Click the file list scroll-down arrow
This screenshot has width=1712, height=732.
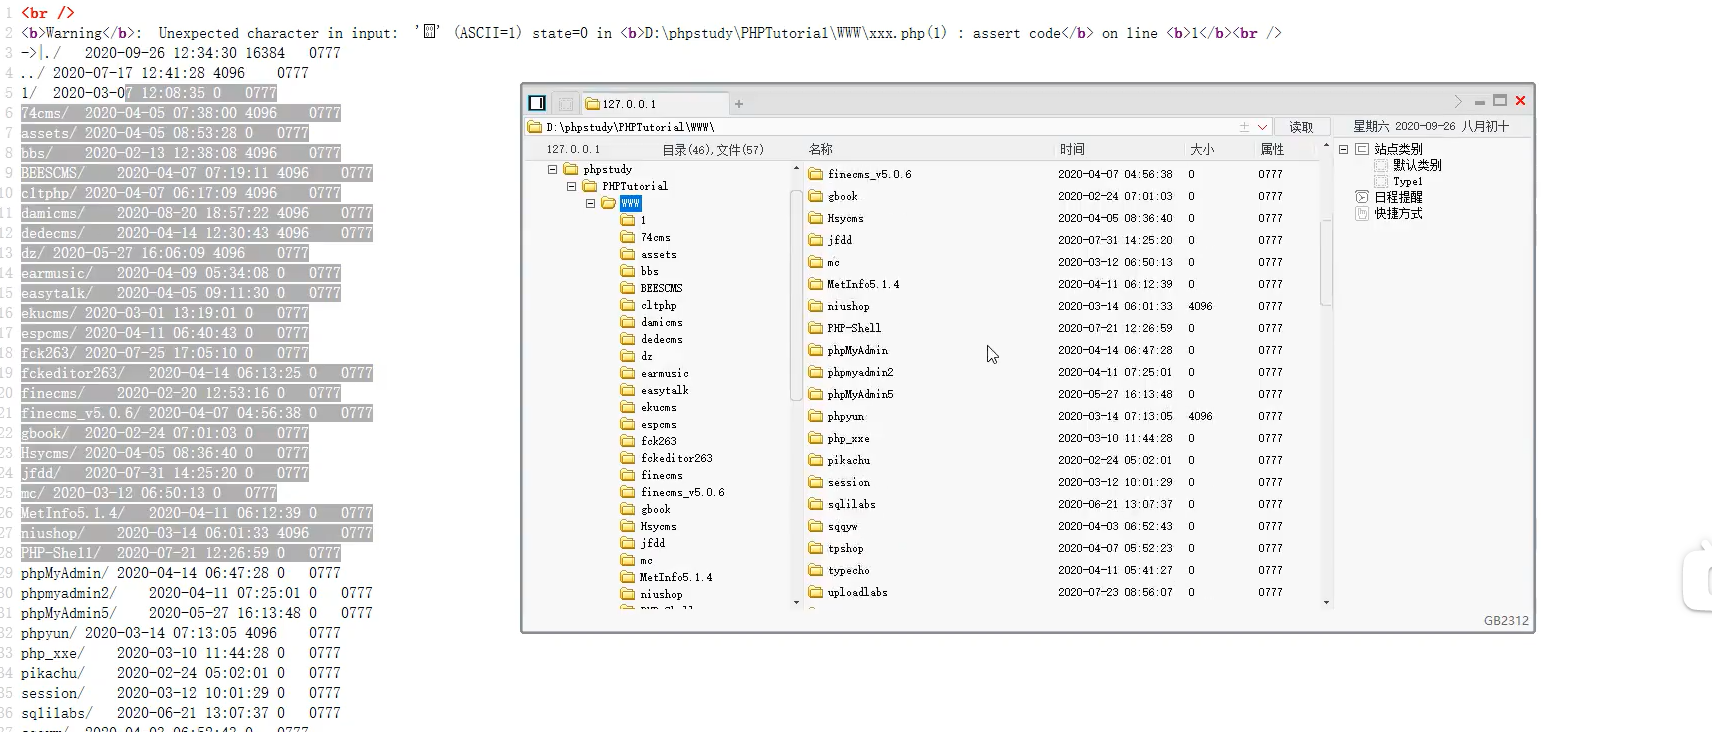[x=1326, y=602]
